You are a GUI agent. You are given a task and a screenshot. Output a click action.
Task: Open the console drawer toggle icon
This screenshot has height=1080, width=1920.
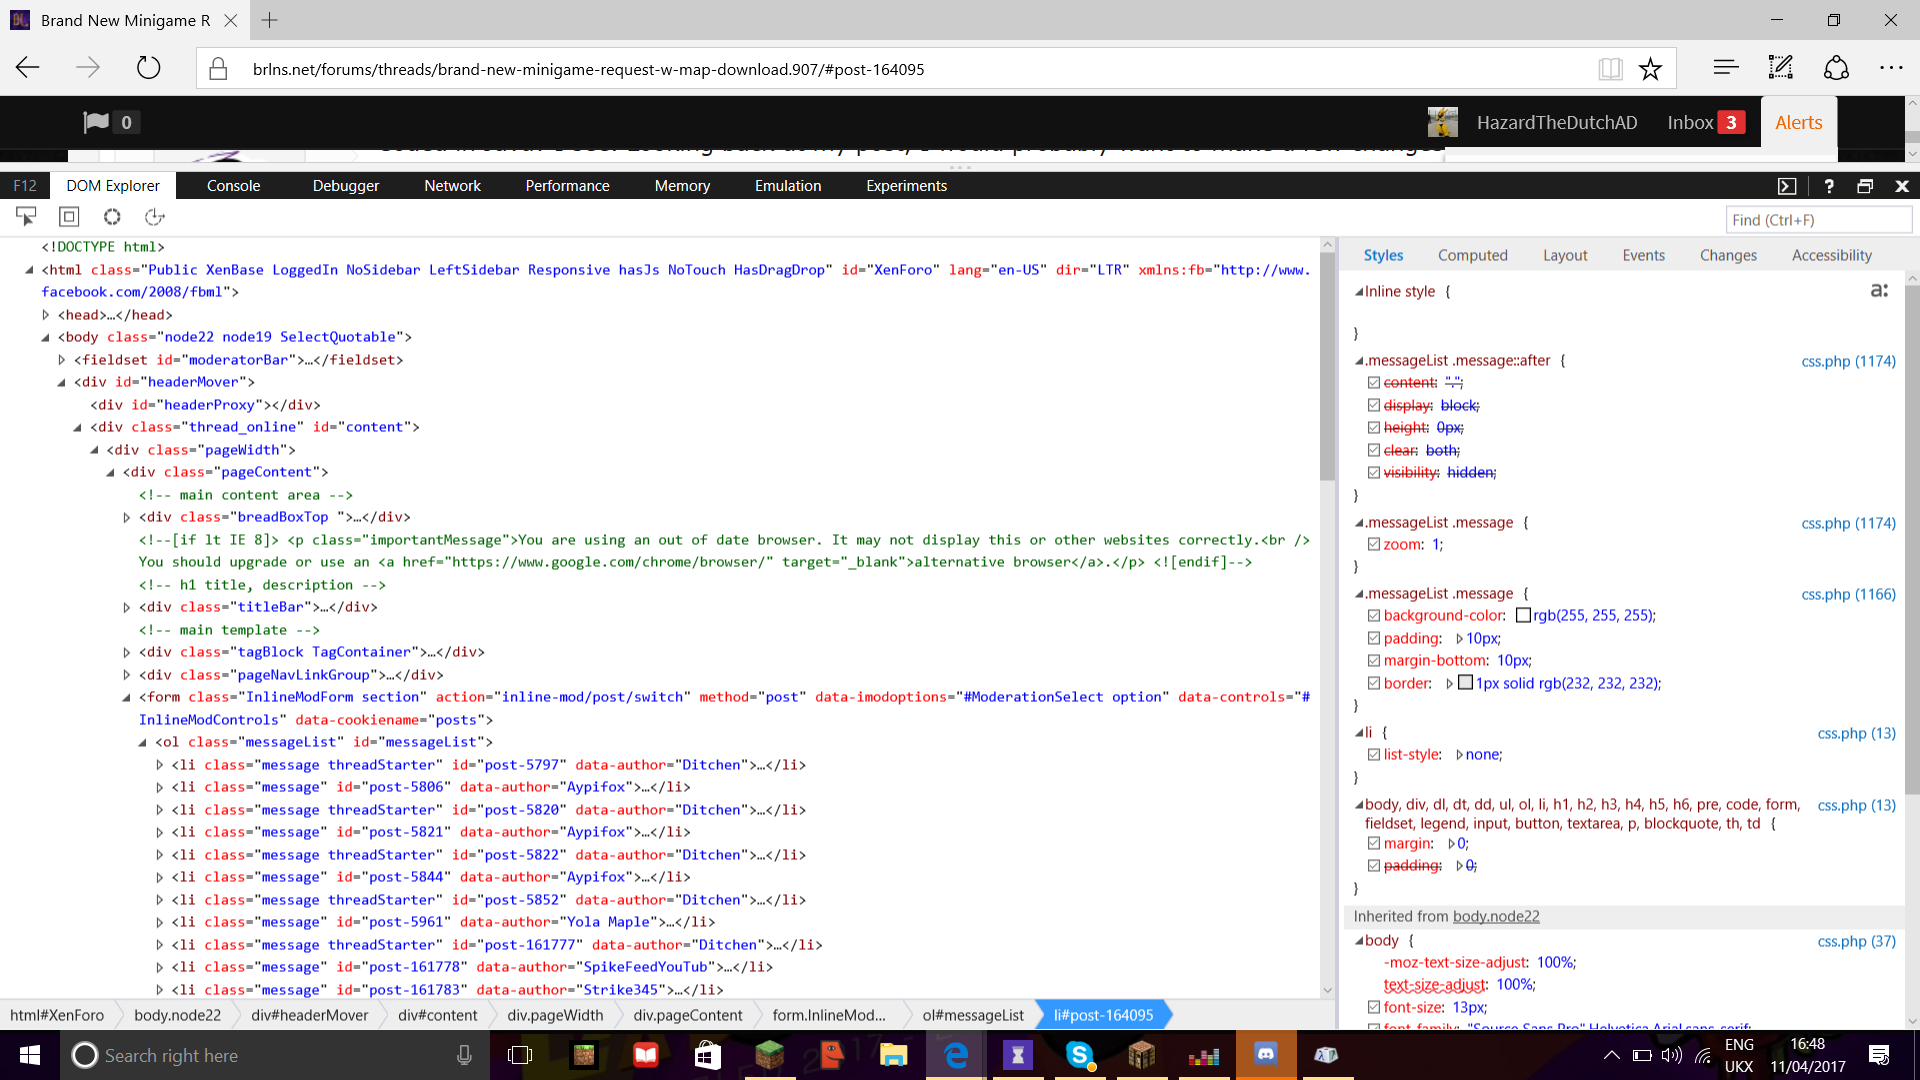(1787, 186)
